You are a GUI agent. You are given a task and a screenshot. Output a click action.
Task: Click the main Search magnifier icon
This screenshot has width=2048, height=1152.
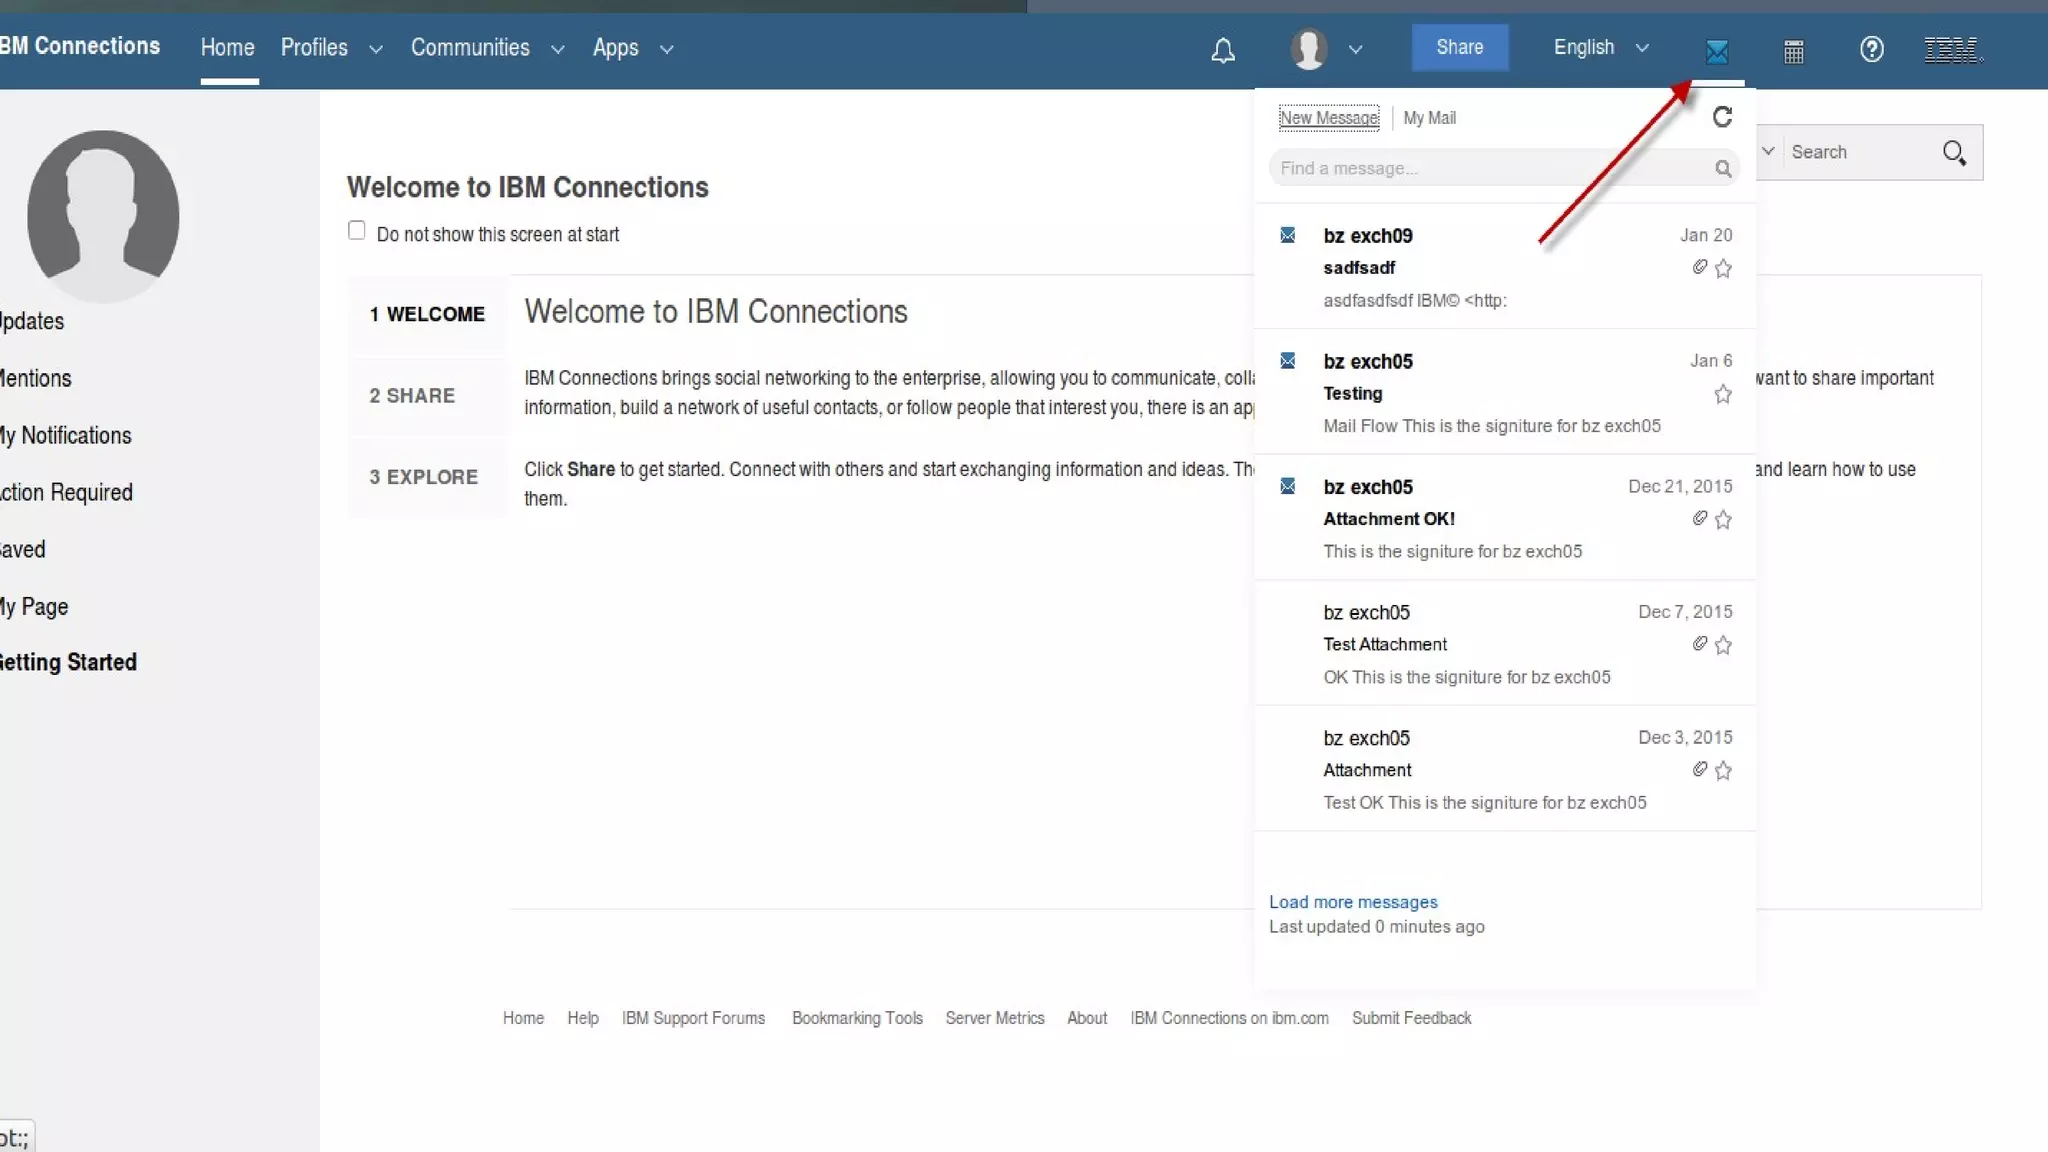(1954, 153)
